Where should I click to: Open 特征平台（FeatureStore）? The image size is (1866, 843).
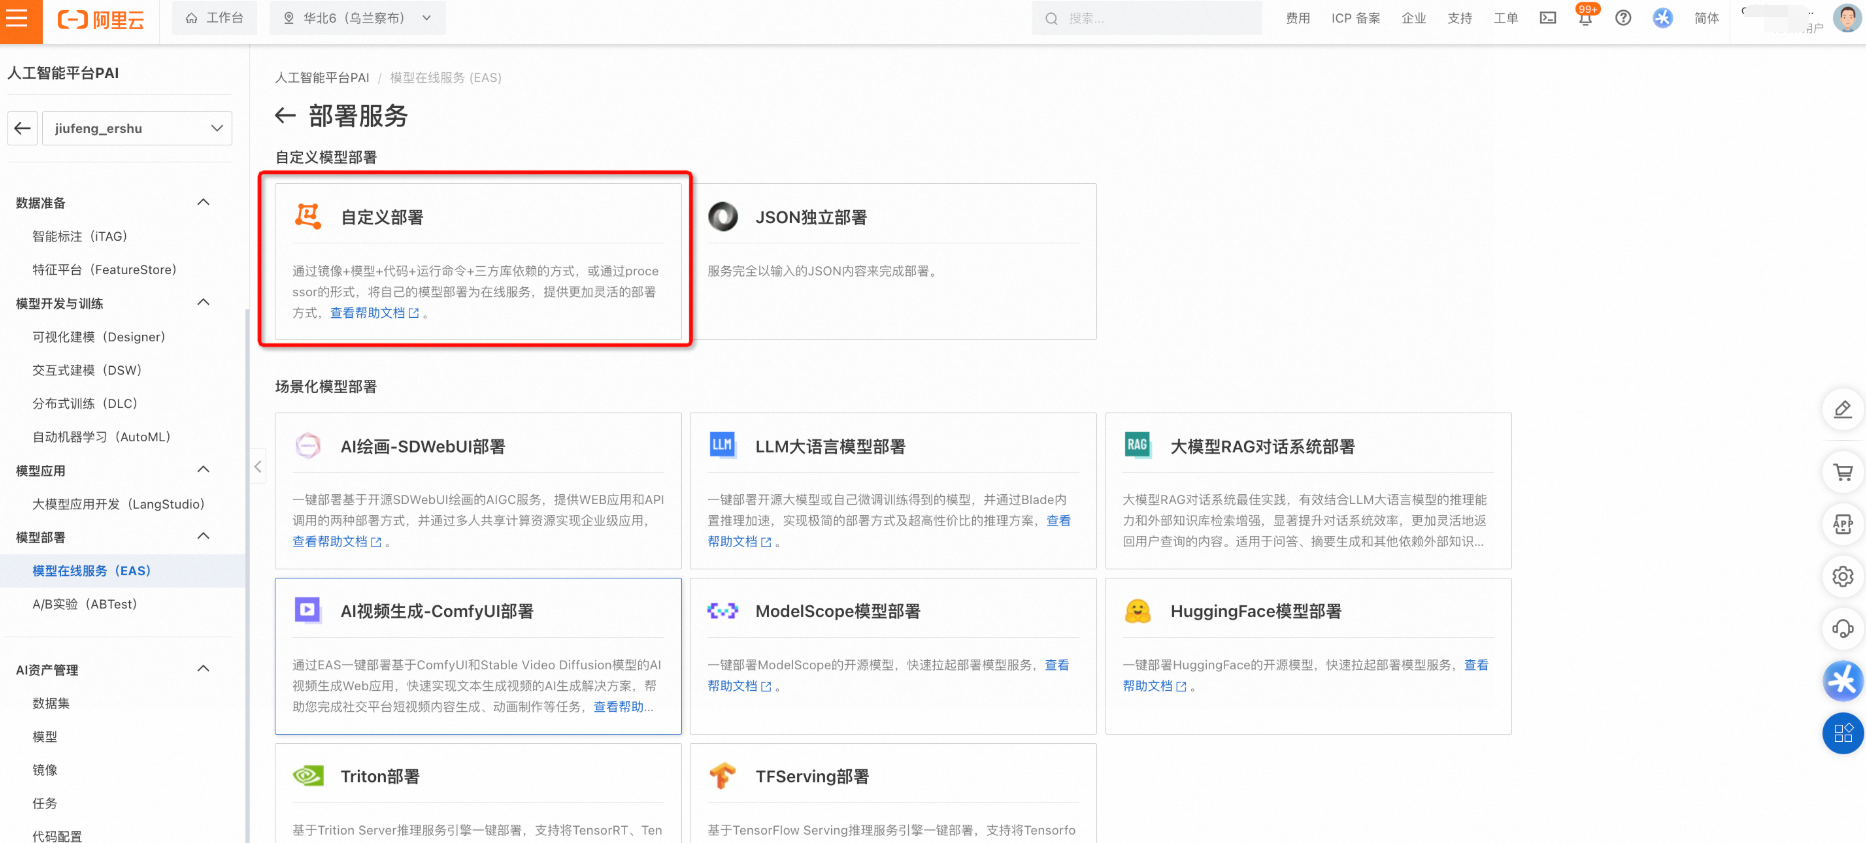coord(104,269)
